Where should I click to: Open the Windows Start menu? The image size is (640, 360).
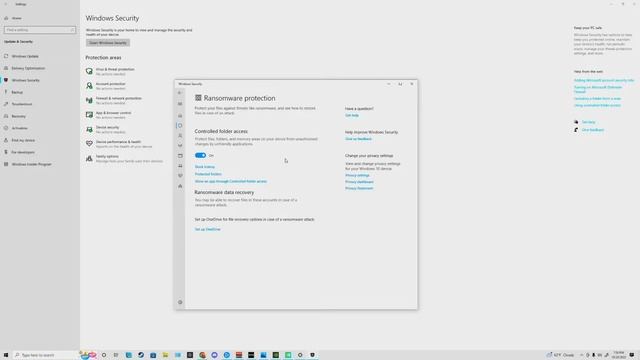6,355
